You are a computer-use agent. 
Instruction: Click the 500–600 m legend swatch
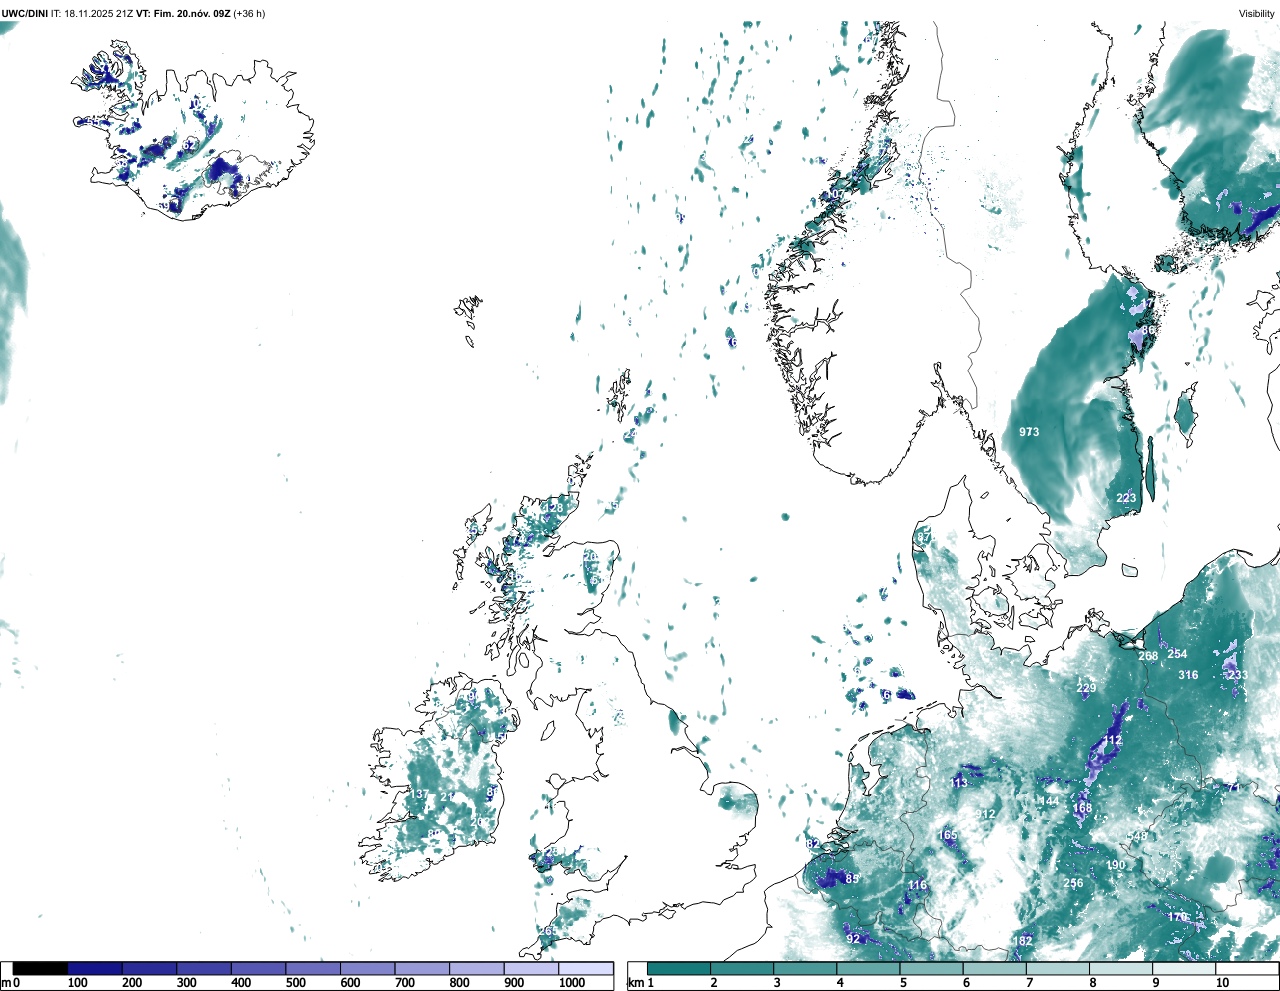coord(313,969)
